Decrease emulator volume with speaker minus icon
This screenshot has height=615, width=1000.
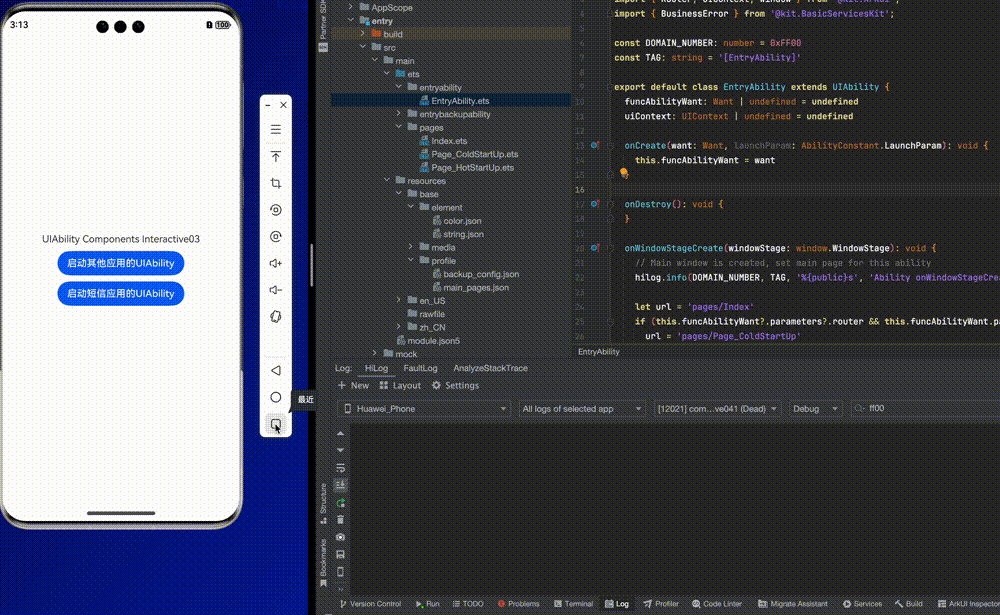point(276,290)
